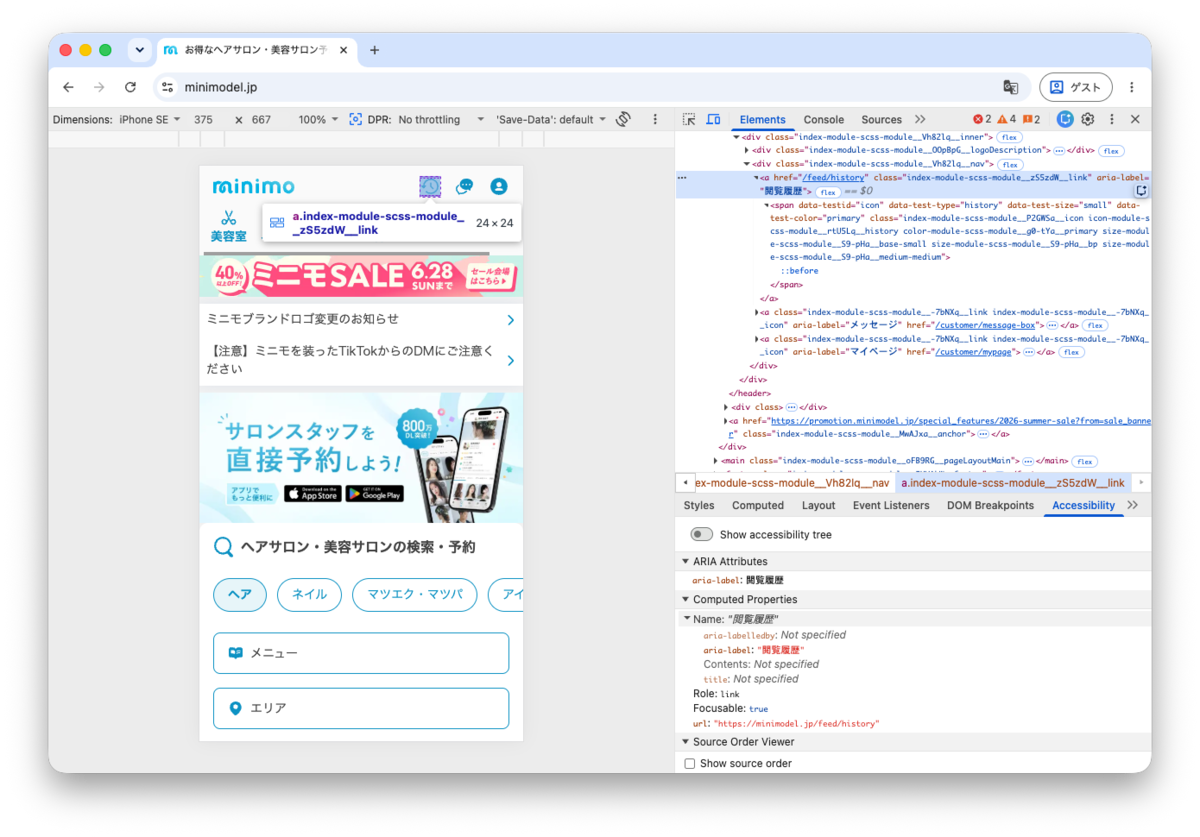The width and height of the screenshot is (1200, 837).
Task: Open the my page profile icon on minimo
Action: point(498,186)
